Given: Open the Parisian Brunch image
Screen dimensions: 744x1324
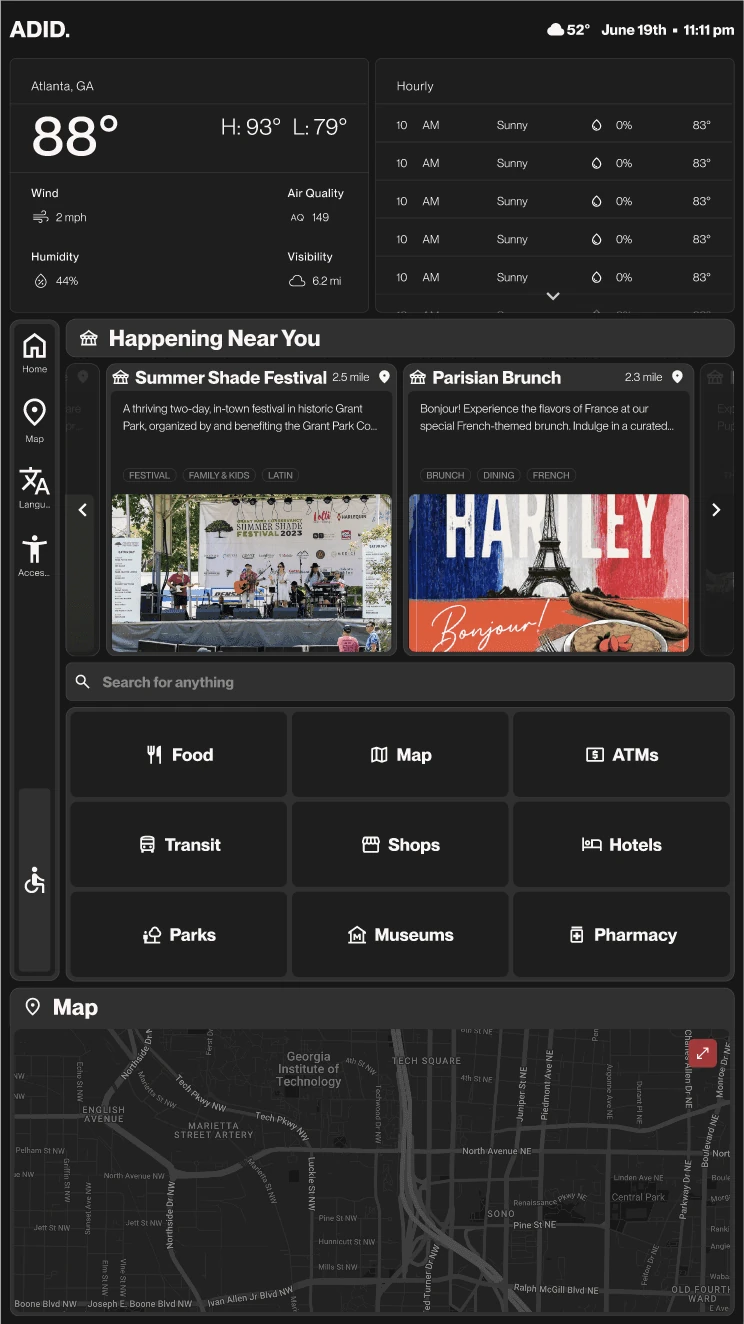Looking at the screenshot, I should (x=549, y=573).
